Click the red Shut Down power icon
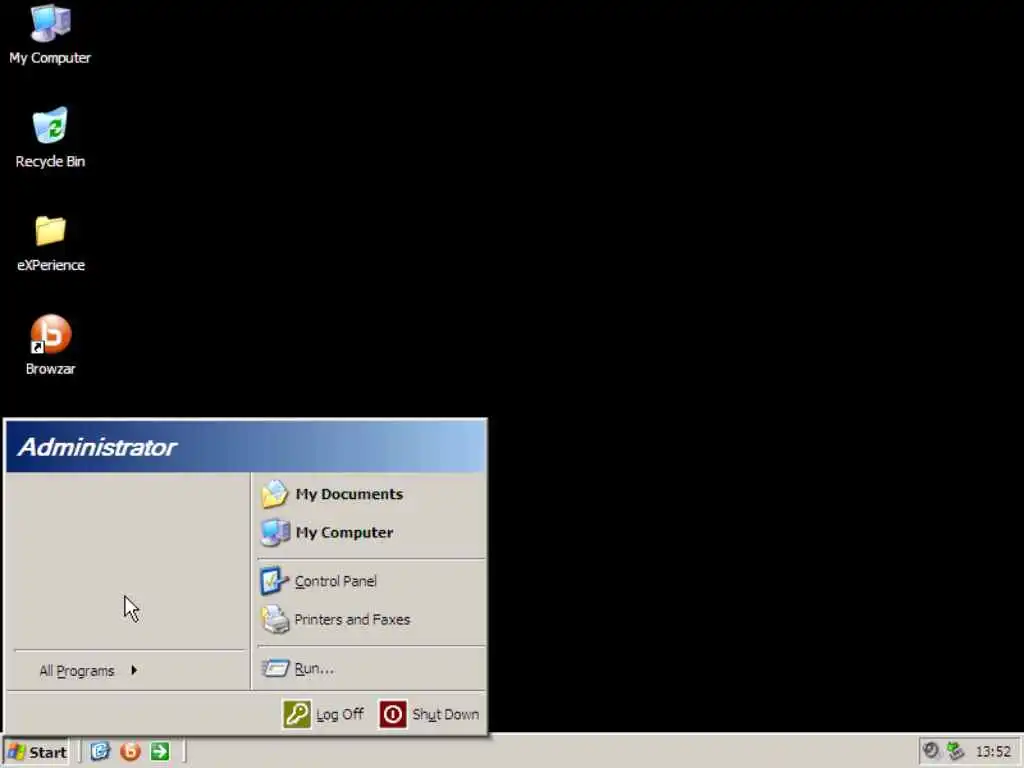 coord(393,714)
